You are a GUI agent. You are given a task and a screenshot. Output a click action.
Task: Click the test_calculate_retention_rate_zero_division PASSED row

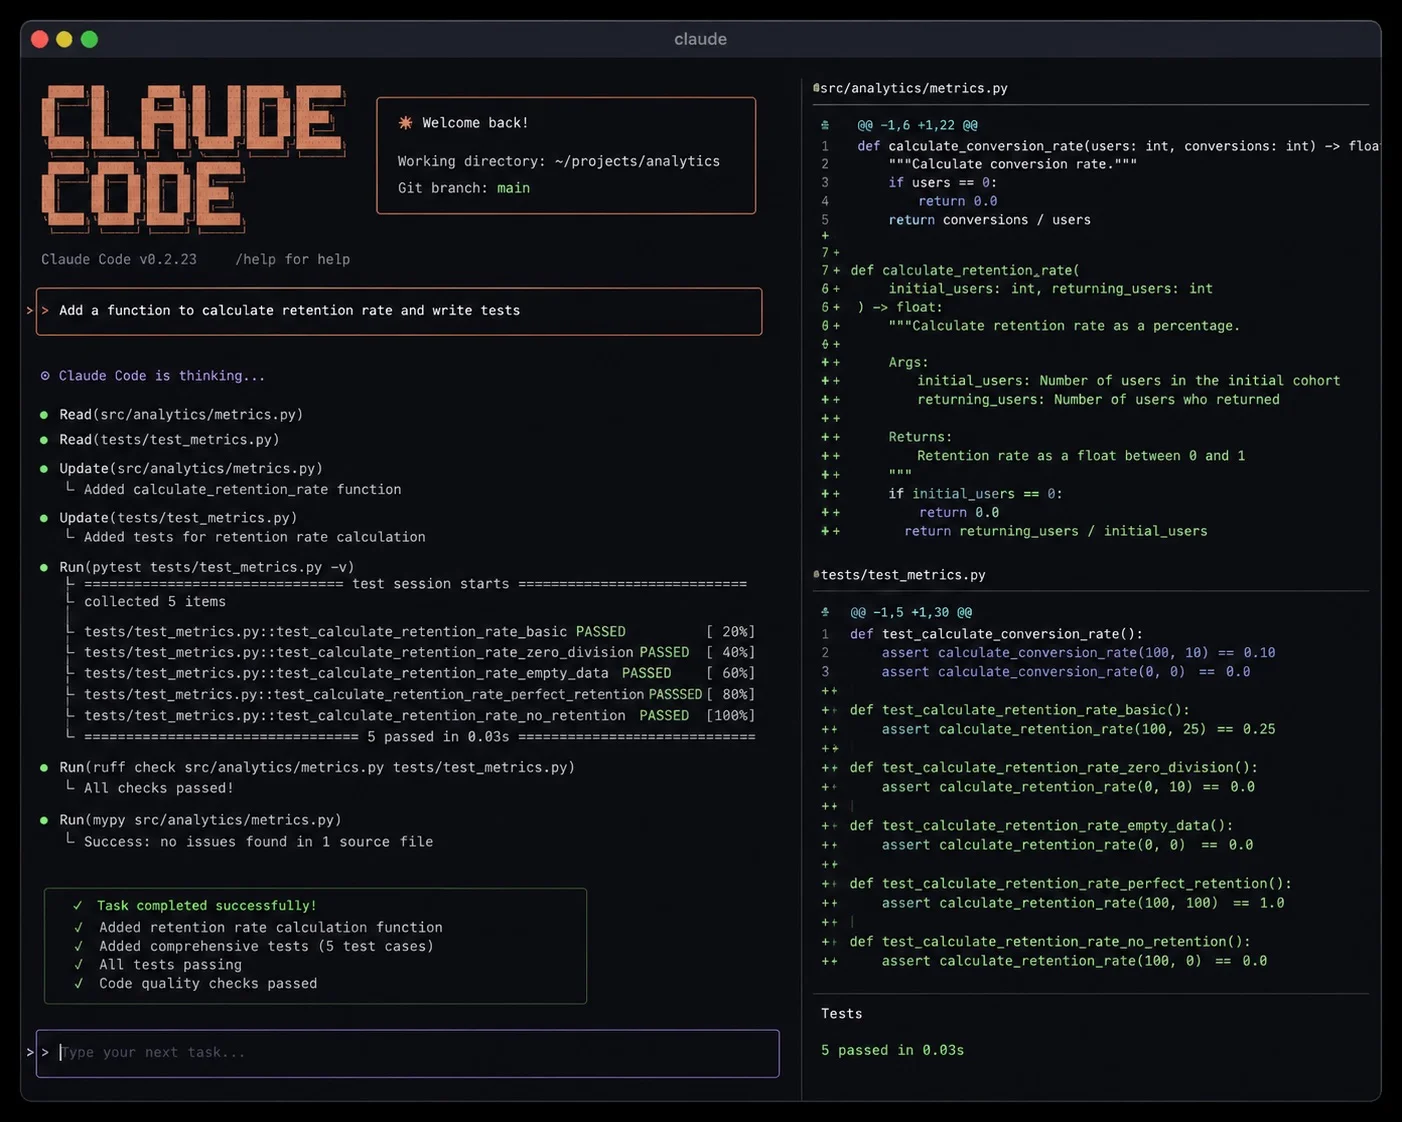(419, 653)
